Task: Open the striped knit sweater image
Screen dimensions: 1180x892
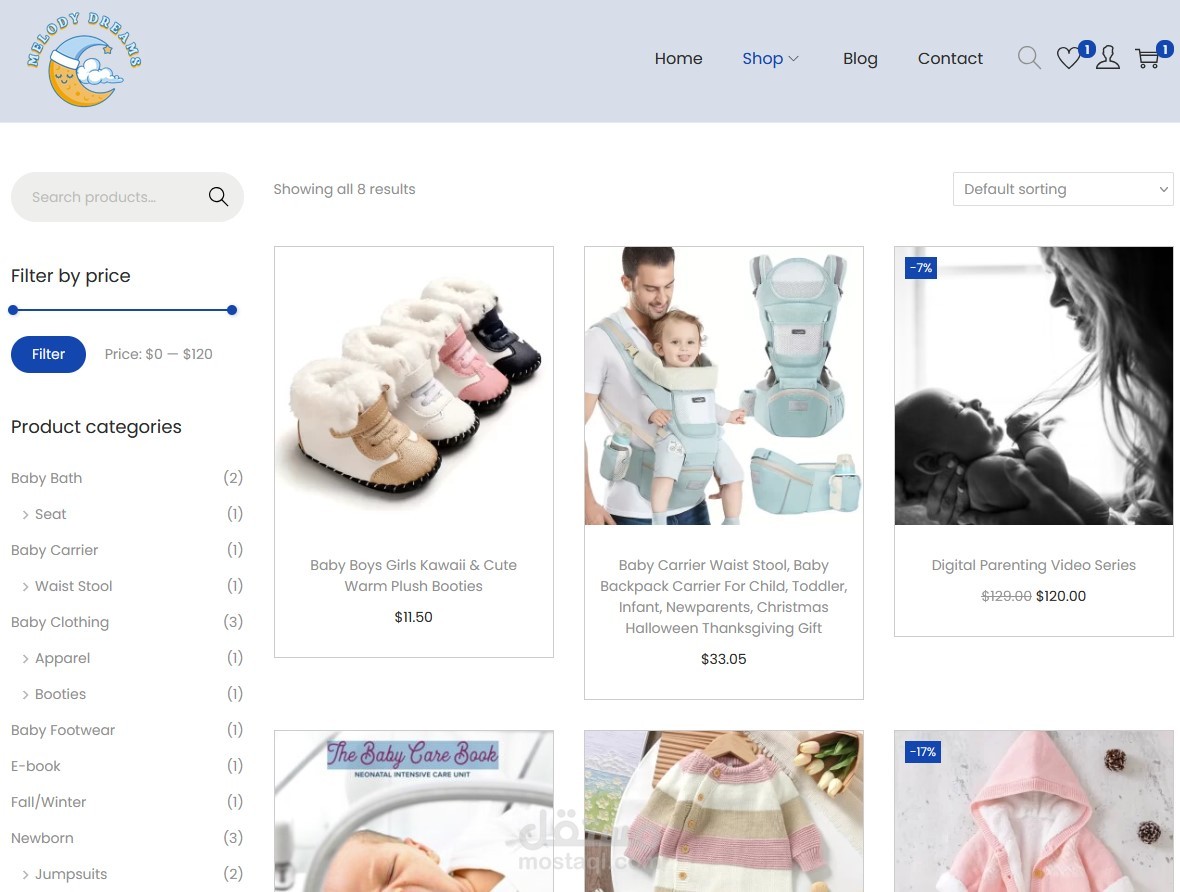Action: click(x=724, y=811)
